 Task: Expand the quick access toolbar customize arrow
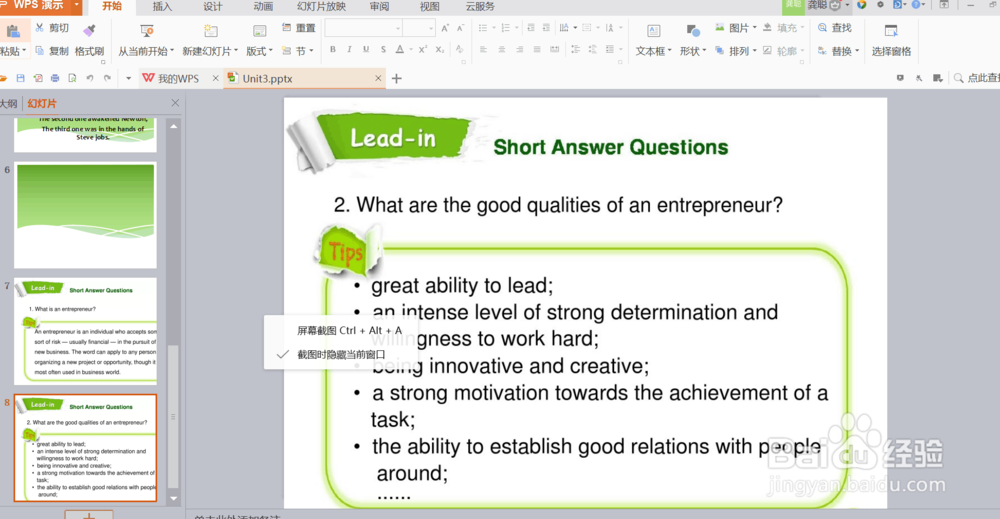[x=128, y=78]
